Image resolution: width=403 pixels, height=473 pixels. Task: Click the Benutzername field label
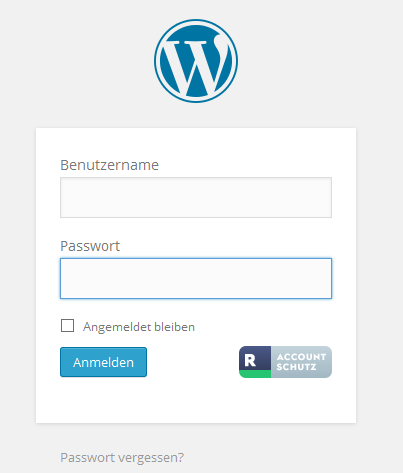coord(109,165)
